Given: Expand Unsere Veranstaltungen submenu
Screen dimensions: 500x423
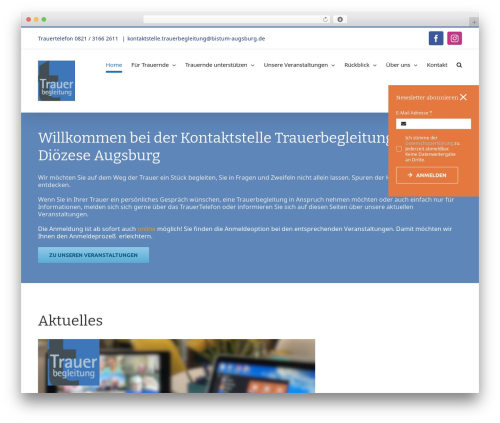Looking at the screenshot, I should click(299, 65).
